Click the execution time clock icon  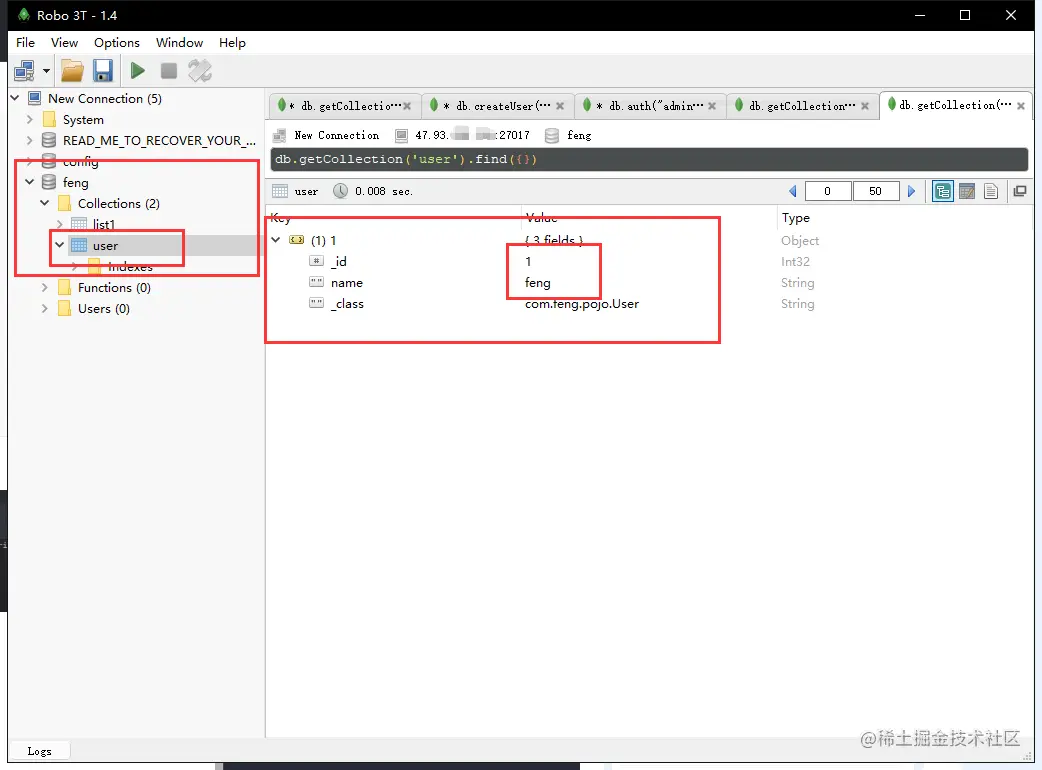pyautogui.click(x=340, y=191)
